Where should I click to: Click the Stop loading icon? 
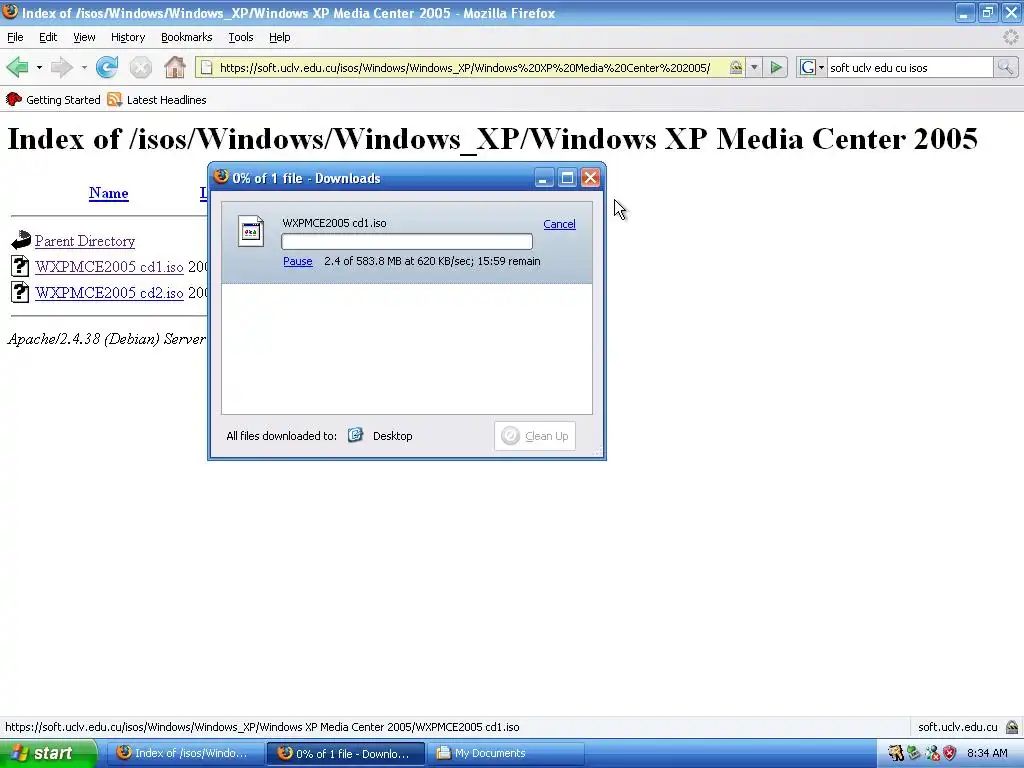pos(140,67)
